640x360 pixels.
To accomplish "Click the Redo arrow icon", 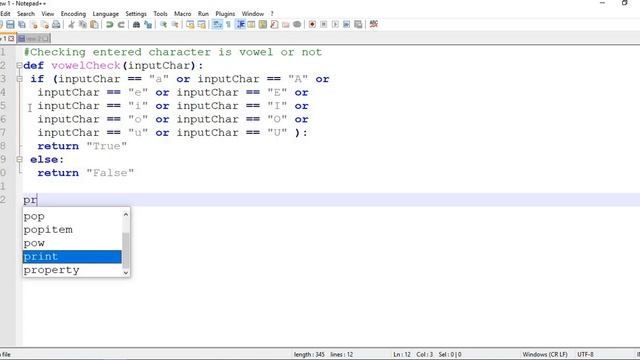I will coord(121,24).
